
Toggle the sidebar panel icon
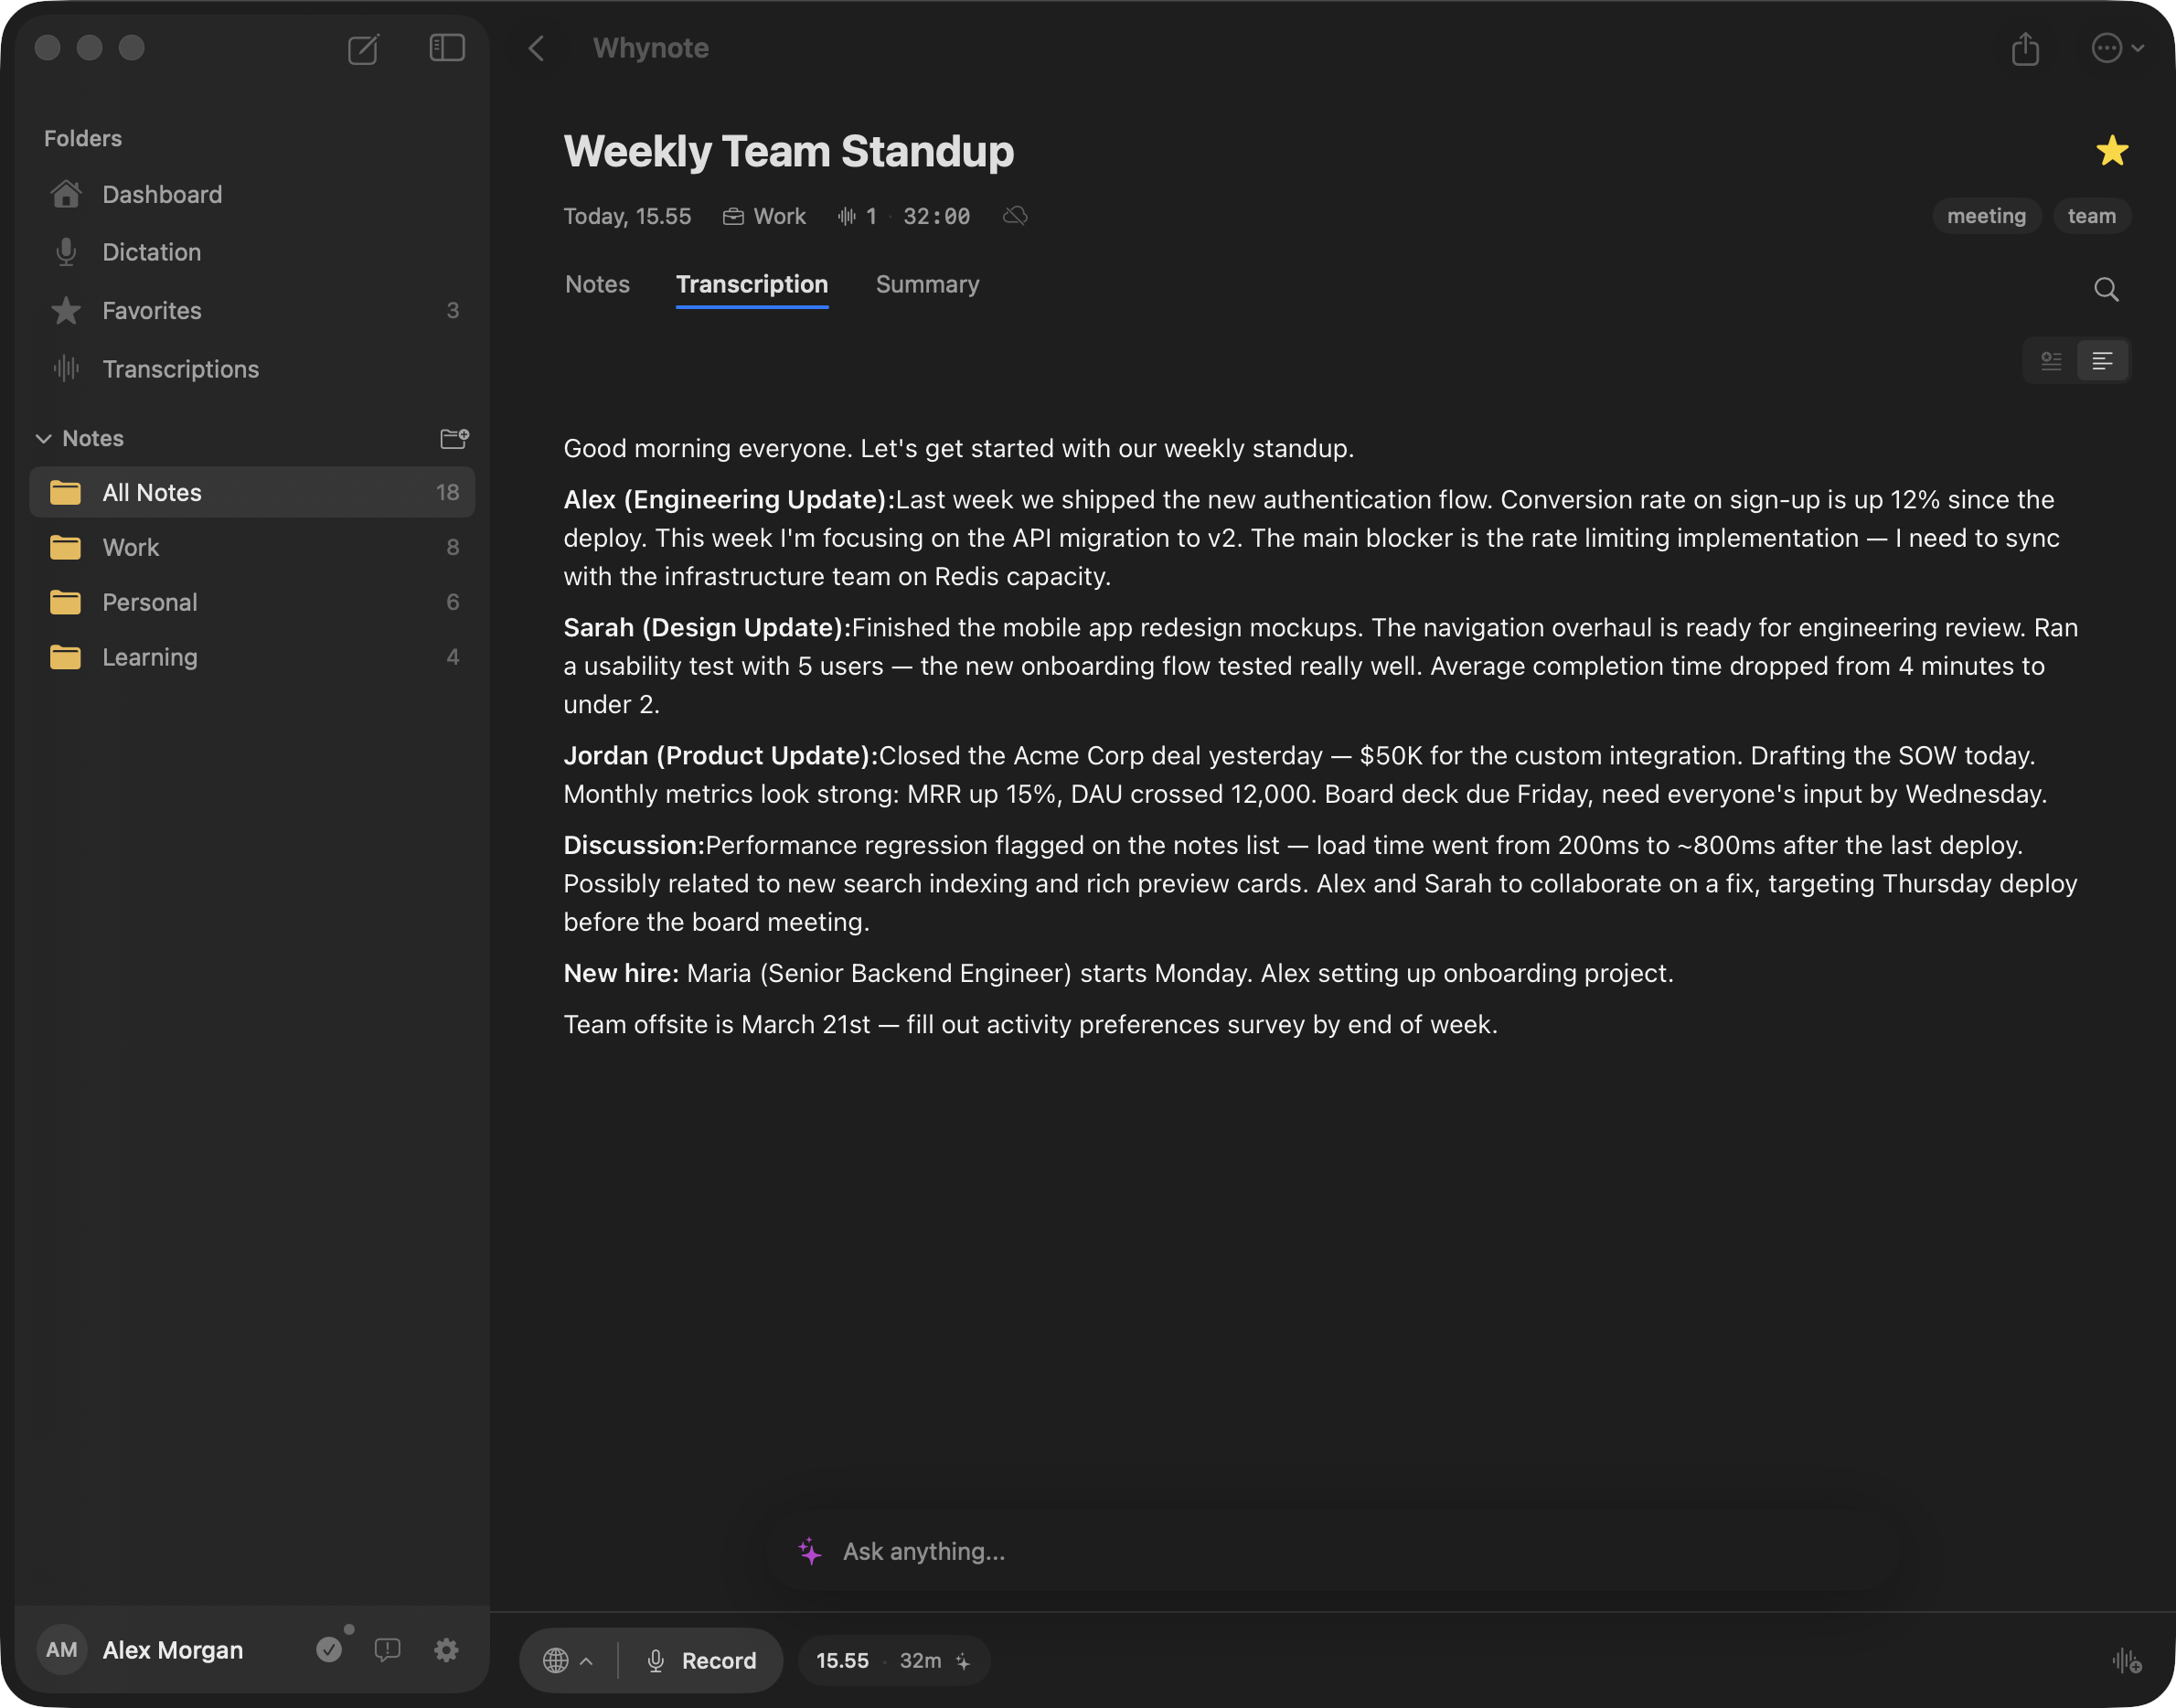[x=447, y=48]
